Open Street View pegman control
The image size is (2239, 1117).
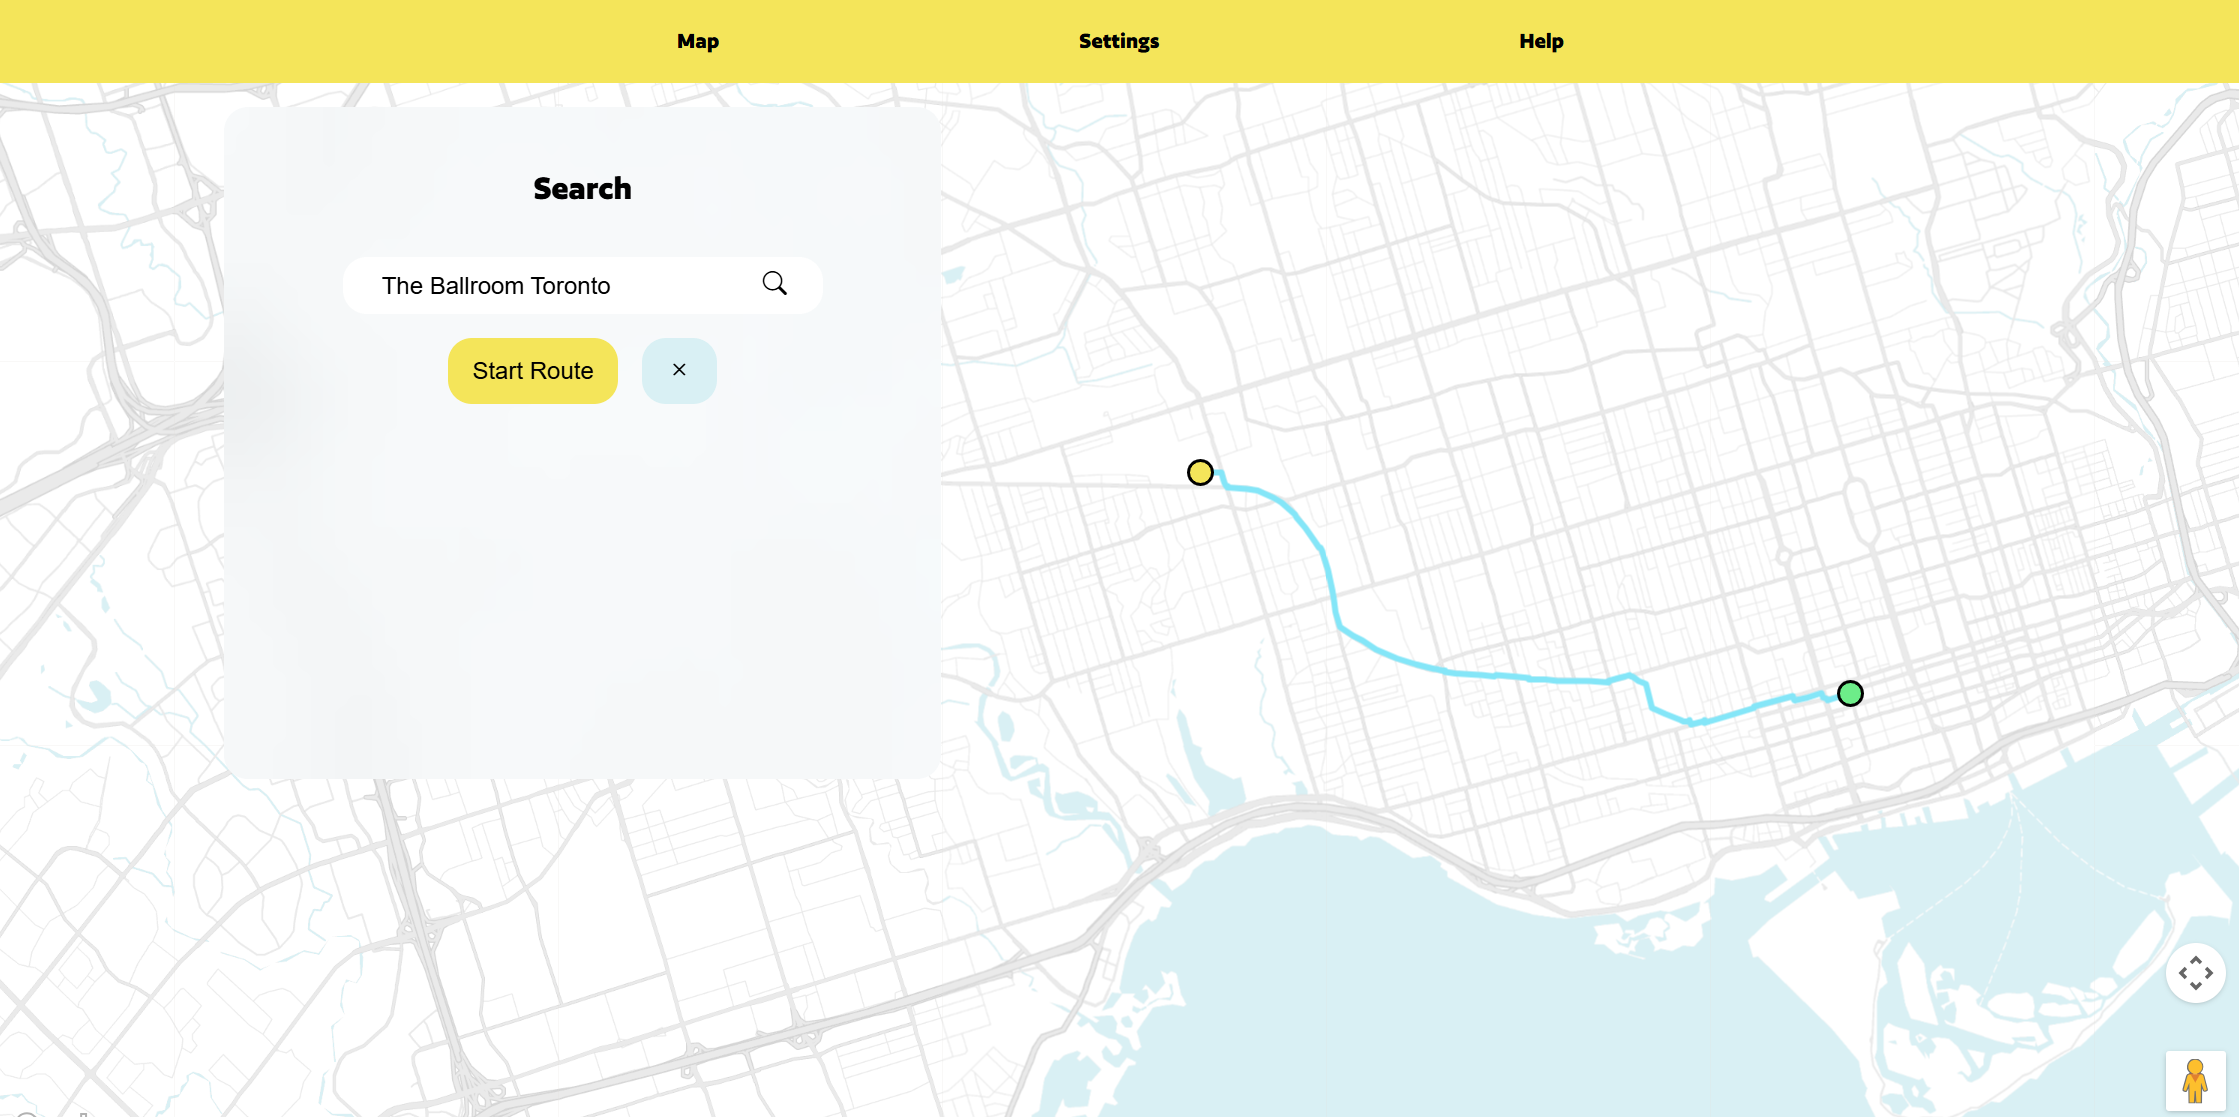click(2195, 1081)
